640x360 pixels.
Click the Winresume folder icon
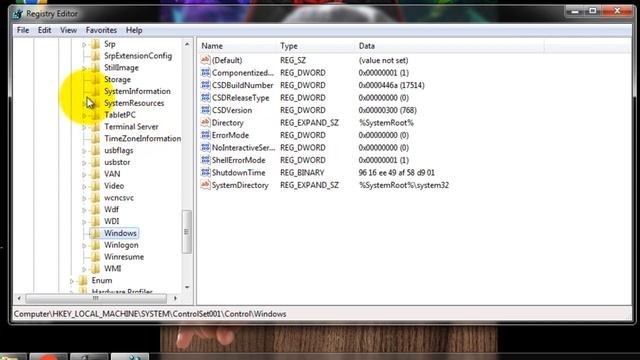[x=95, y=257]
